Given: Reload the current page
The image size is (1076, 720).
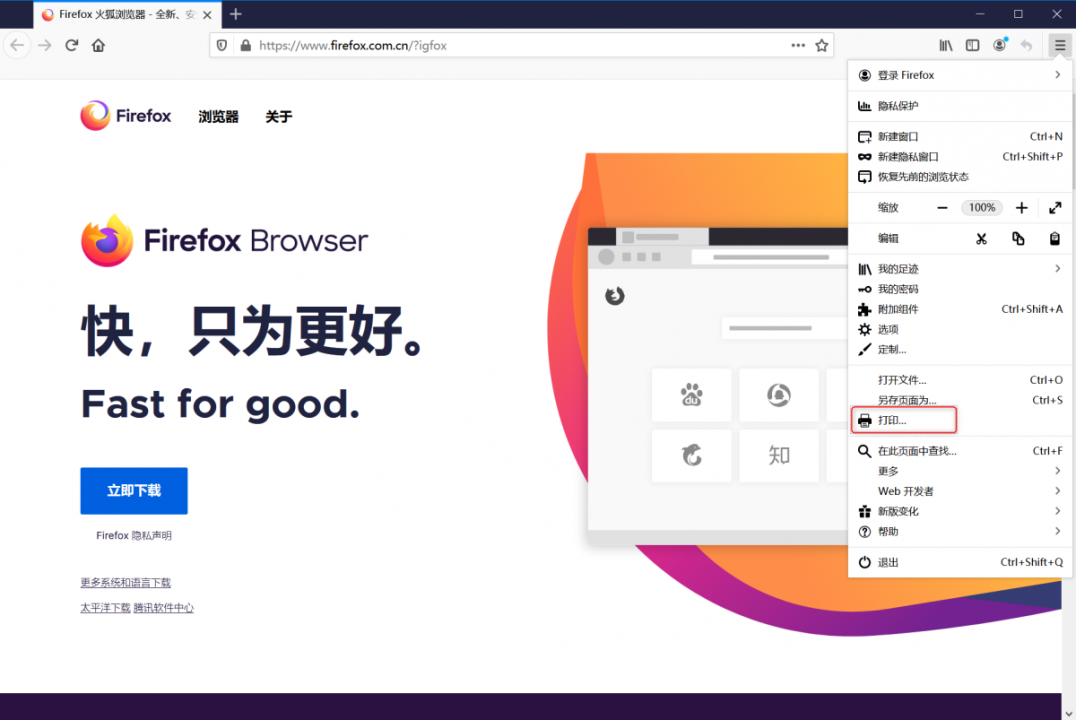Looking at the screenshot, I should pos(71,45).
